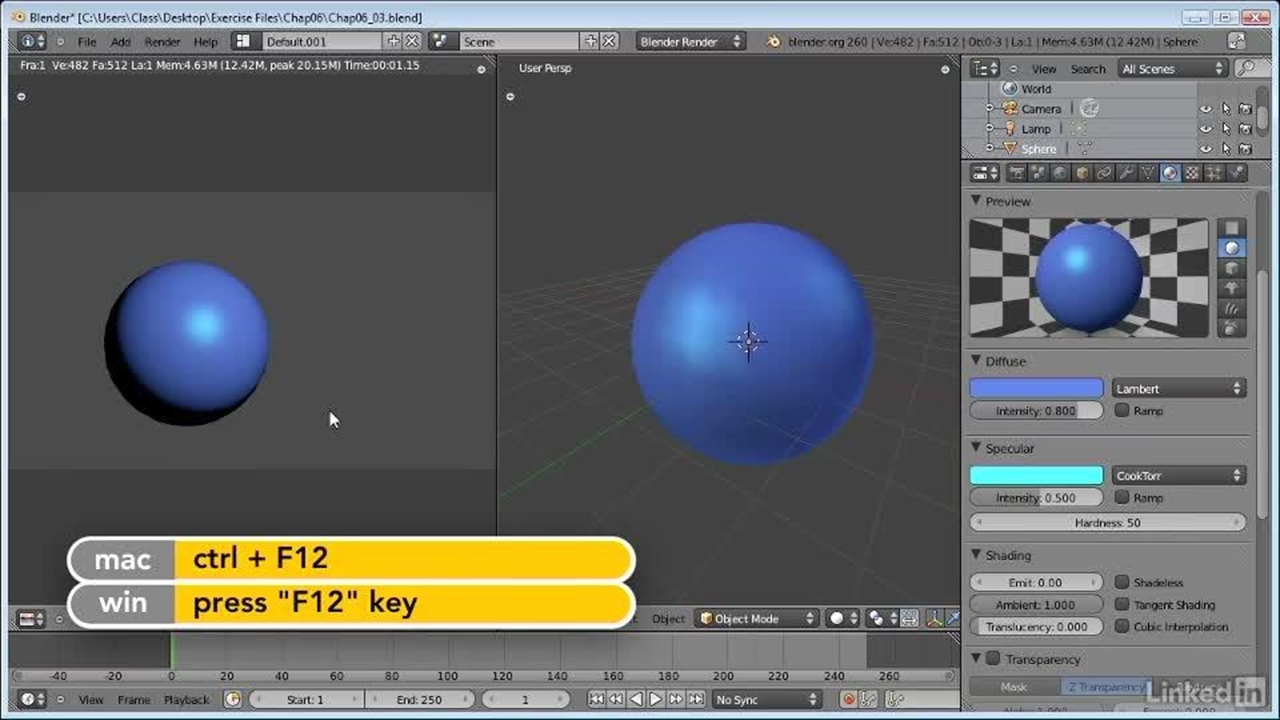Click the Z Transparency button
Viewport: 1280px width, 720px height.
[1104, 687]
